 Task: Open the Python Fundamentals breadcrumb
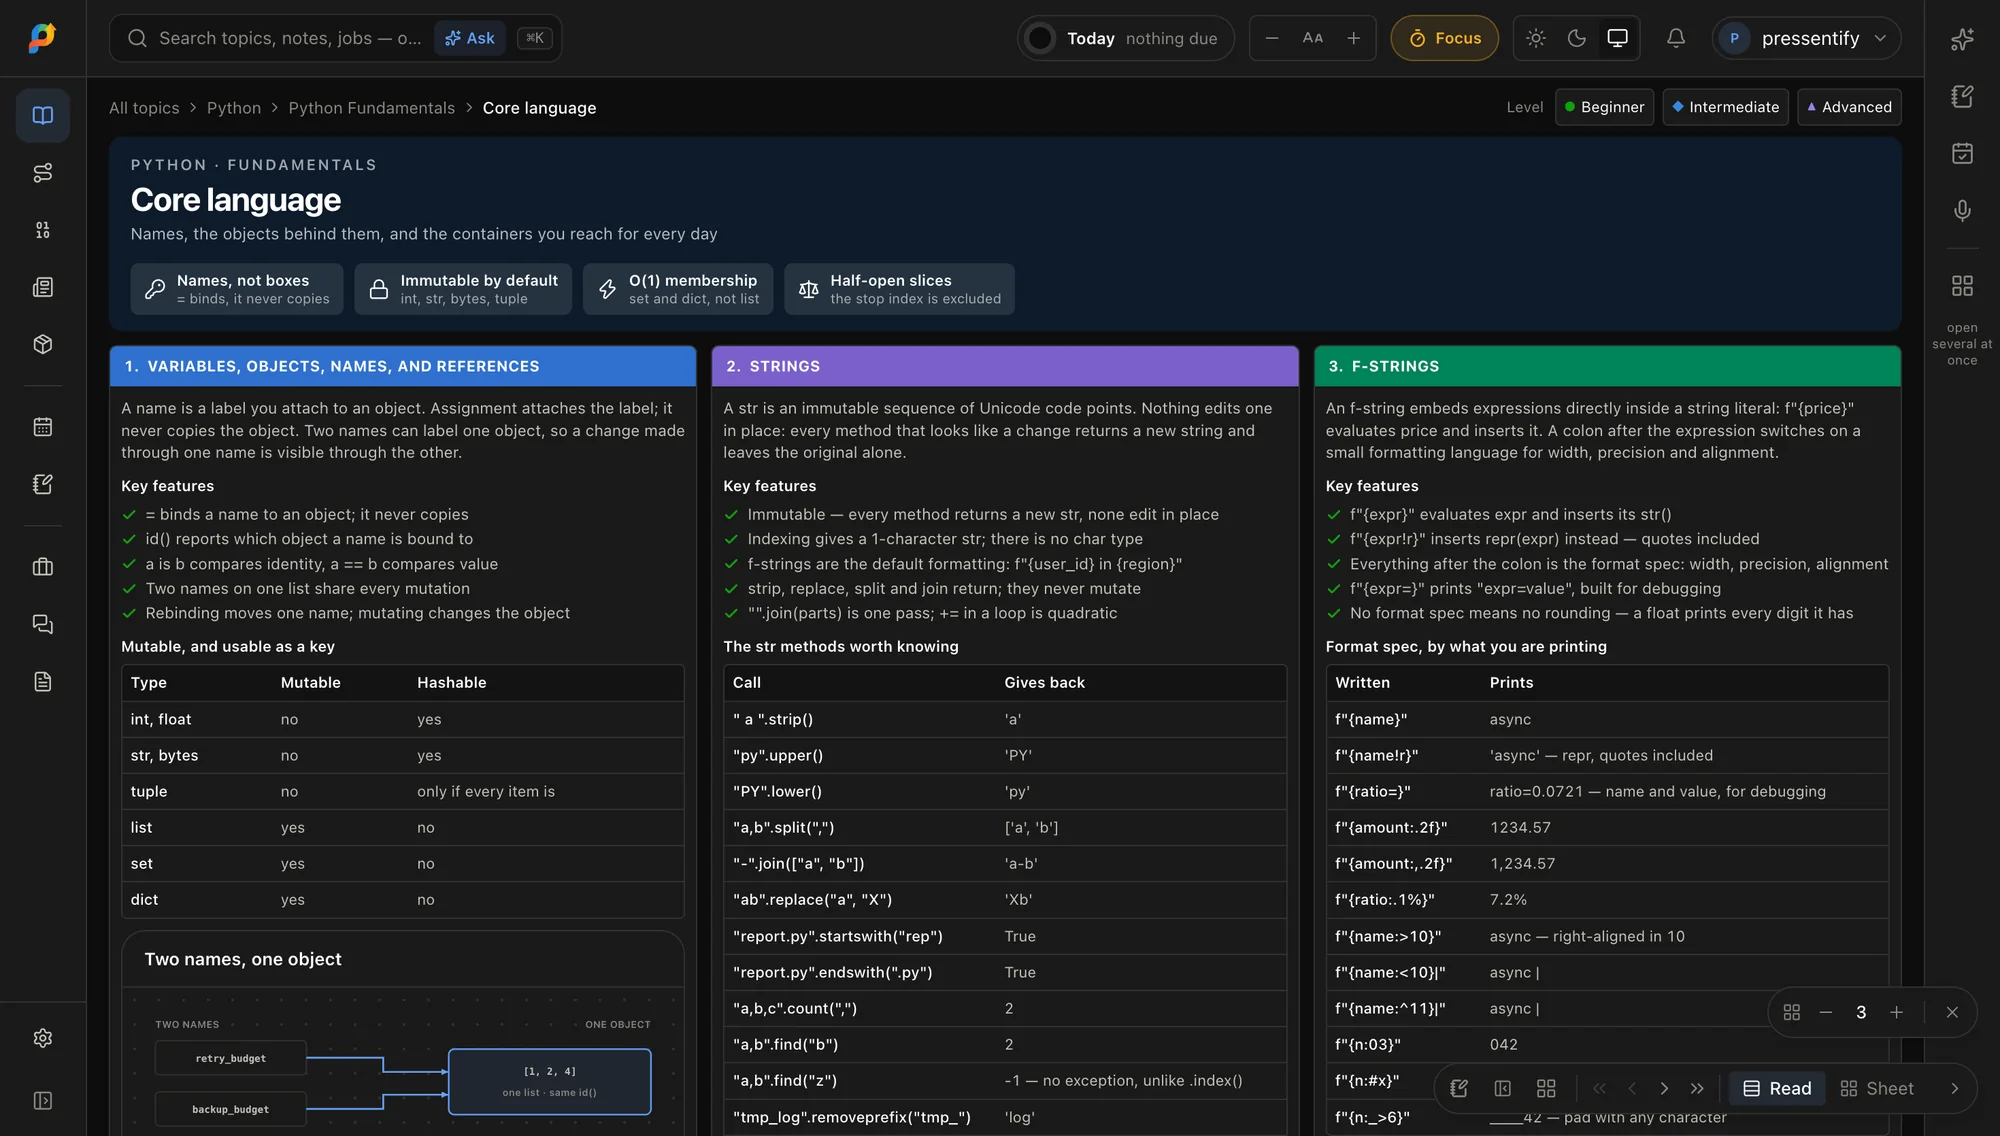371,108
